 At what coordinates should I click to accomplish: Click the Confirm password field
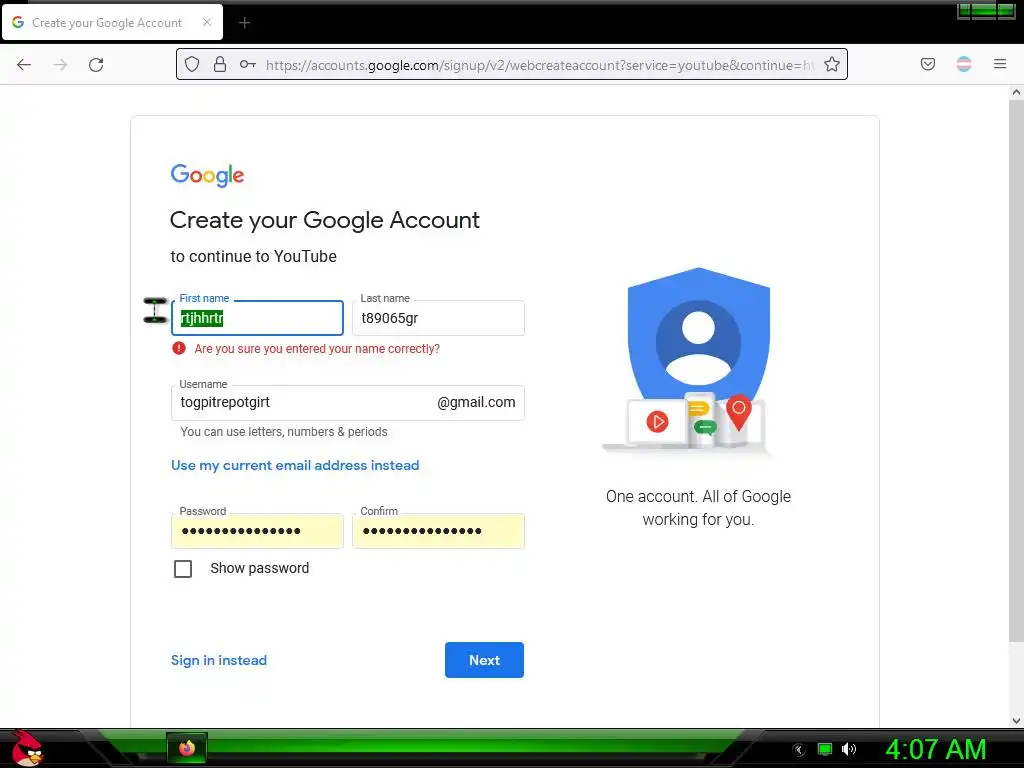click(438, 531)
